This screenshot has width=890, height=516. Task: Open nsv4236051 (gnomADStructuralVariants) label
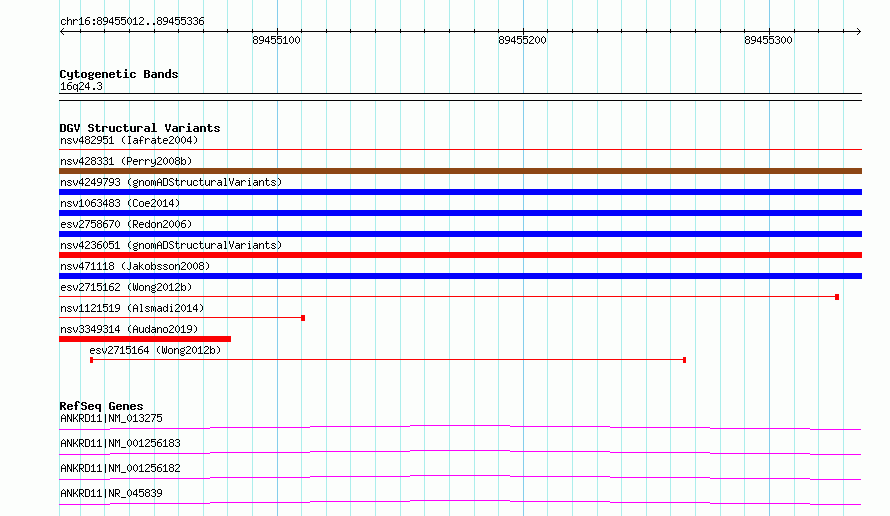(171, 245)
